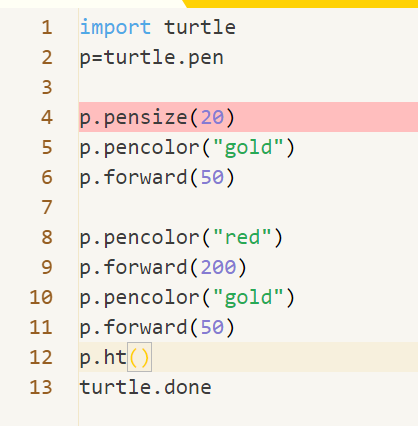Click the yellow tab strip at top
The height and width of the screenshot is (426, 418).
tap(302, 4)
